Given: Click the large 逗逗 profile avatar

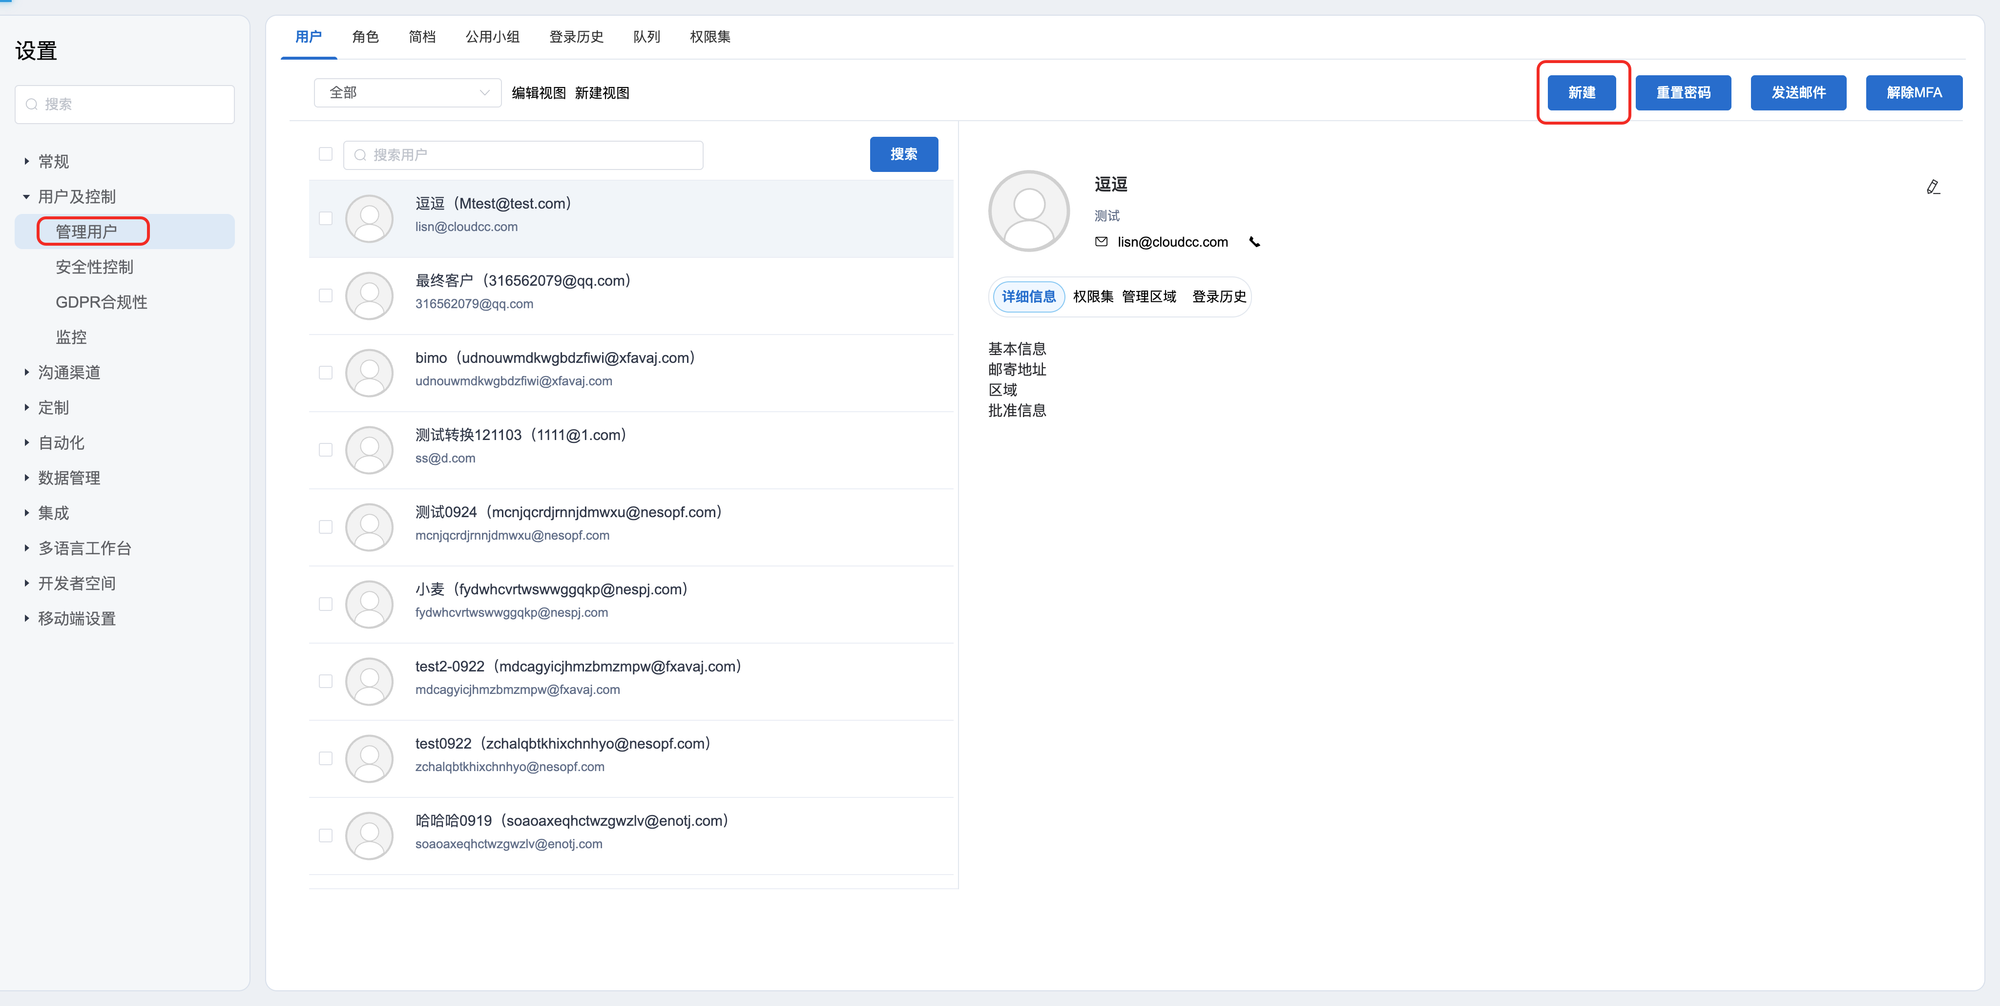Looking at the screenshot, I should coord(1028,211).
